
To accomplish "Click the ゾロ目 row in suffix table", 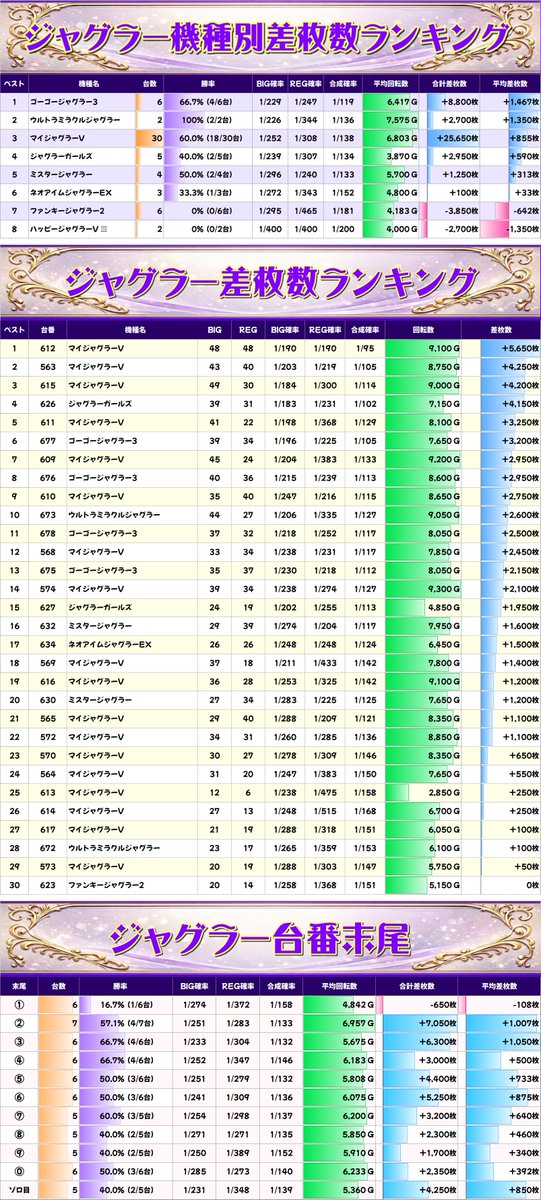I will (270, 1191).
